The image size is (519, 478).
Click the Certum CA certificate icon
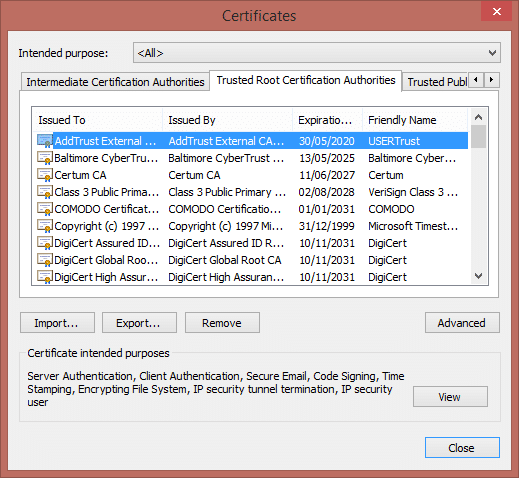point(45,175)
